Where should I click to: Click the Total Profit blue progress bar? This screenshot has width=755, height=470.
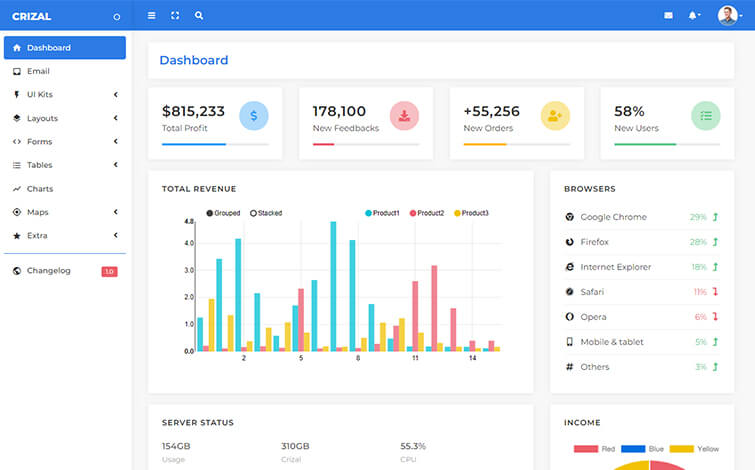(x=194, y=144)
